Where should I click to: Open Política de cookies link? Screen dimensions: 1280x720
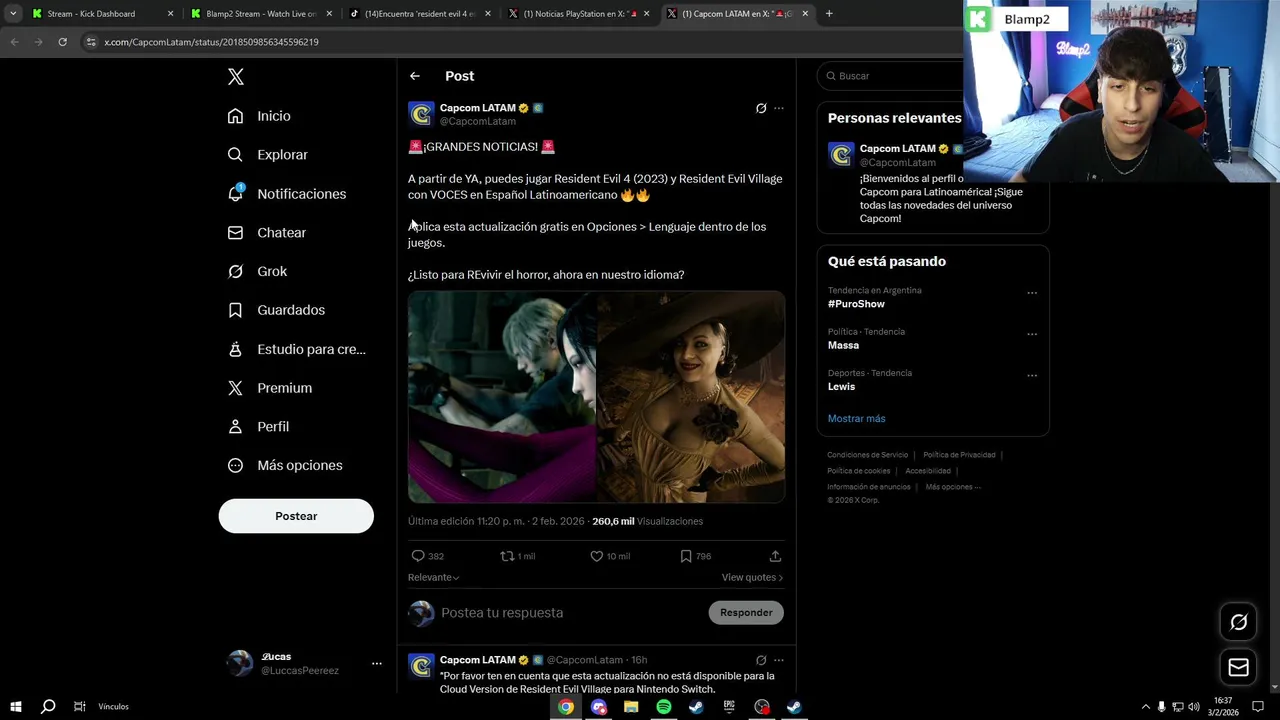point(858,471)
